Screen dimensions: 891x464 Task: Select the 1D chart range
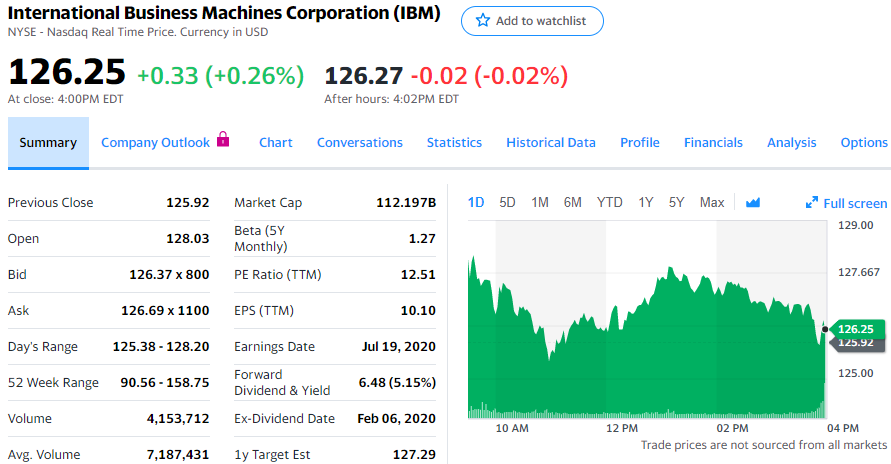point(476,202)
